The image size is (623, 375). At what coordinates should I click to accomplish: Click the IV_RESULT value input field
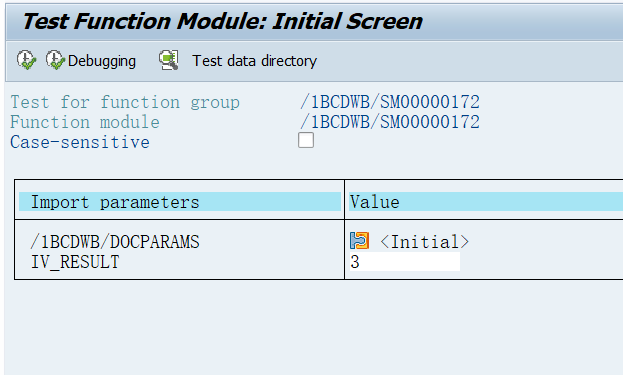coord(404,262)
